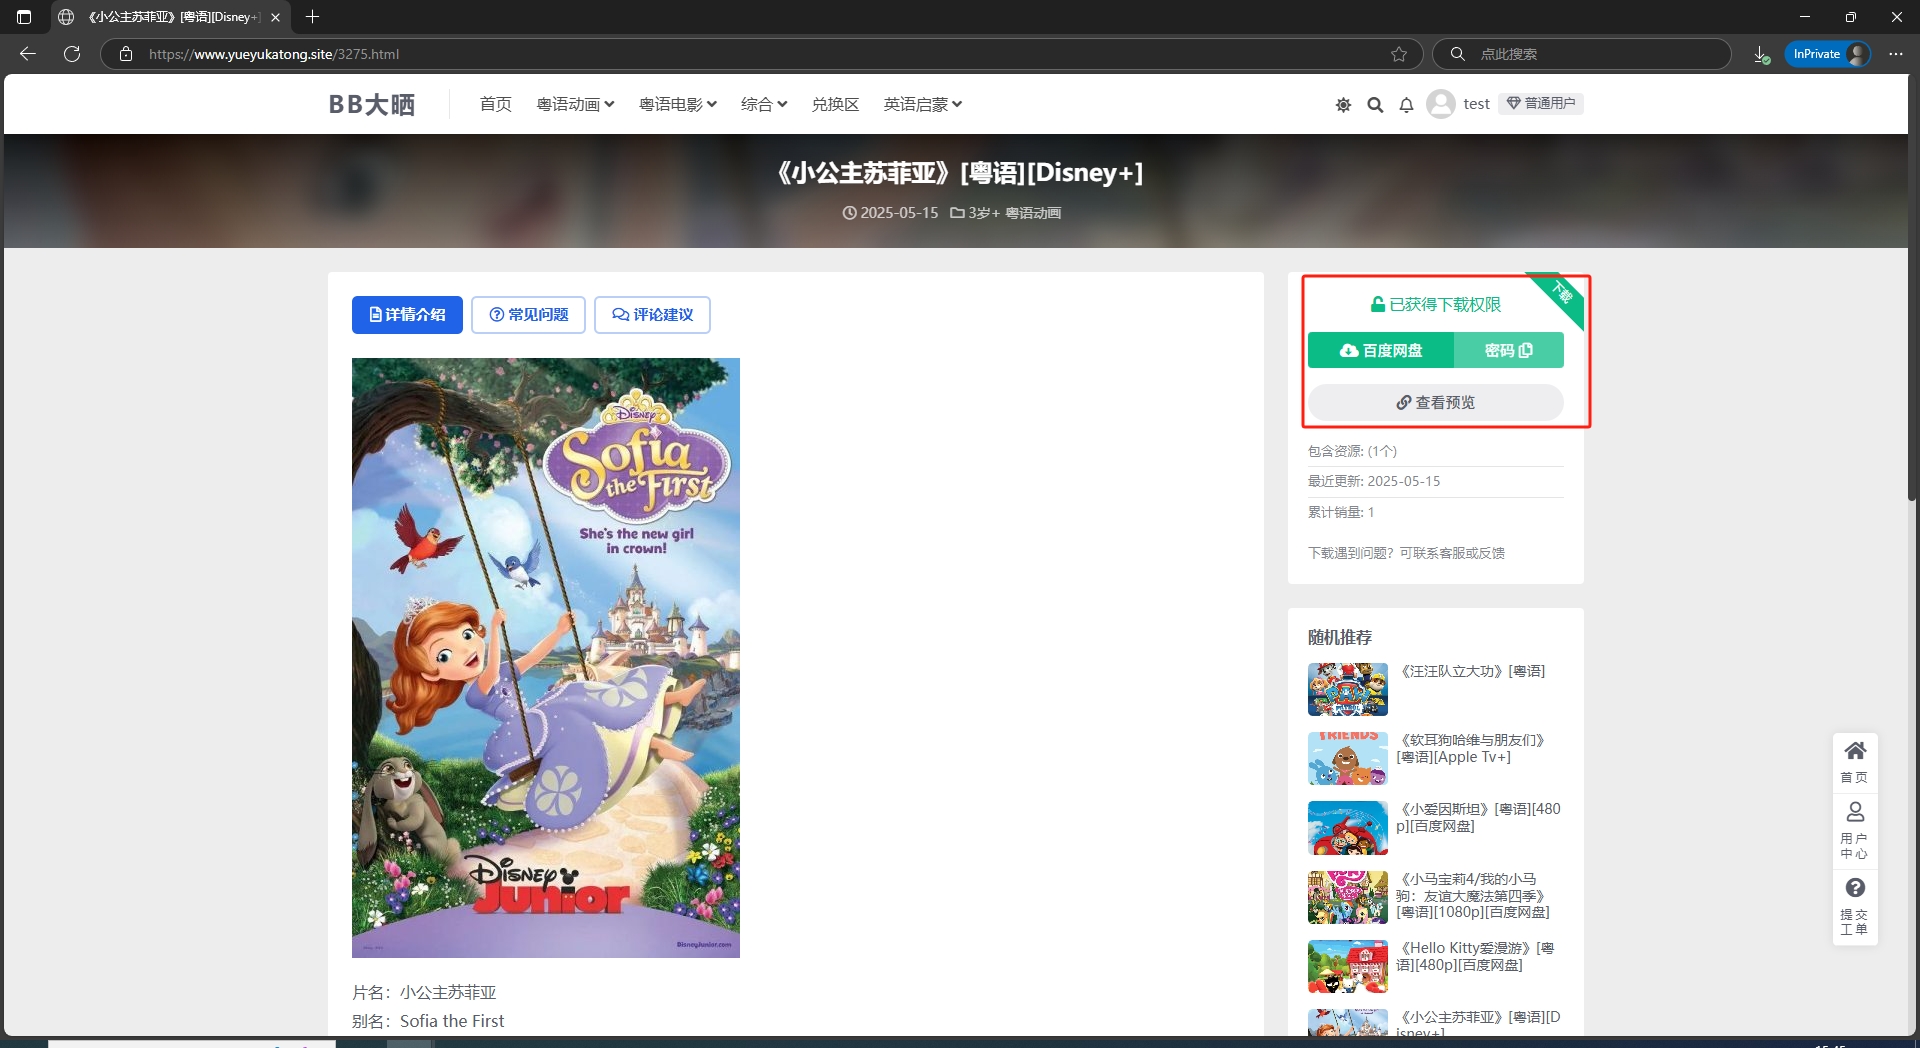Image resolution: width=1920 pixels, height=1048 pixels.
Task: Click the 点此搜索 browser search box
Action: [x=1582, y=54]
